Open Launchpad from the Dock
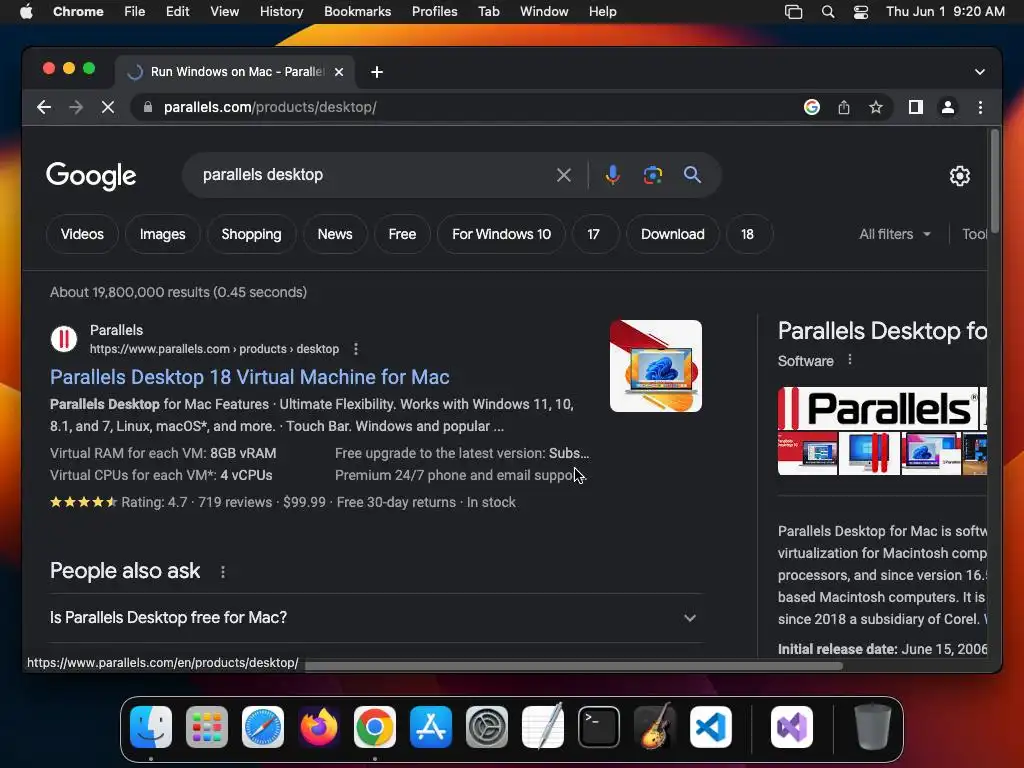This screenshot has width=1024, height=768. pos(207,727)
